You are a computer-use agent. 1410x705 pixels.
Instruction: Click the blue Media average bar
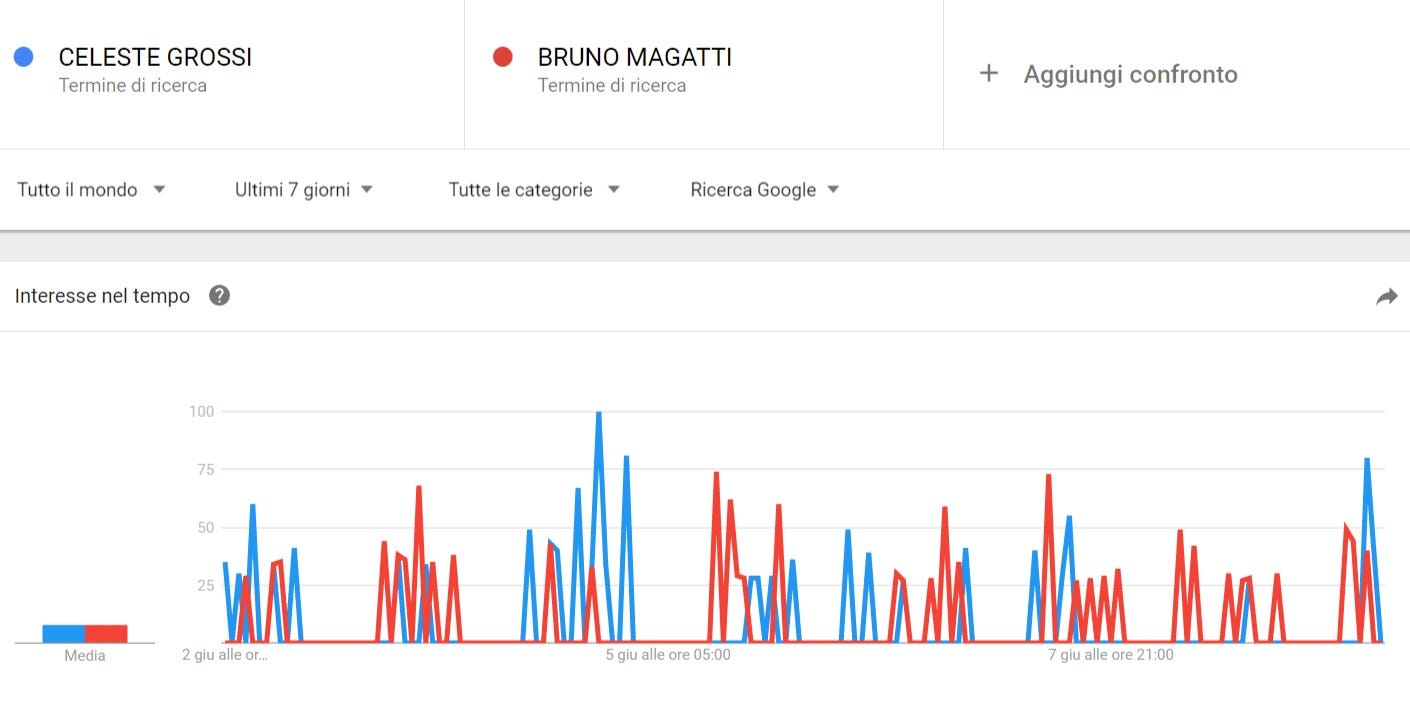pos(63,633)
